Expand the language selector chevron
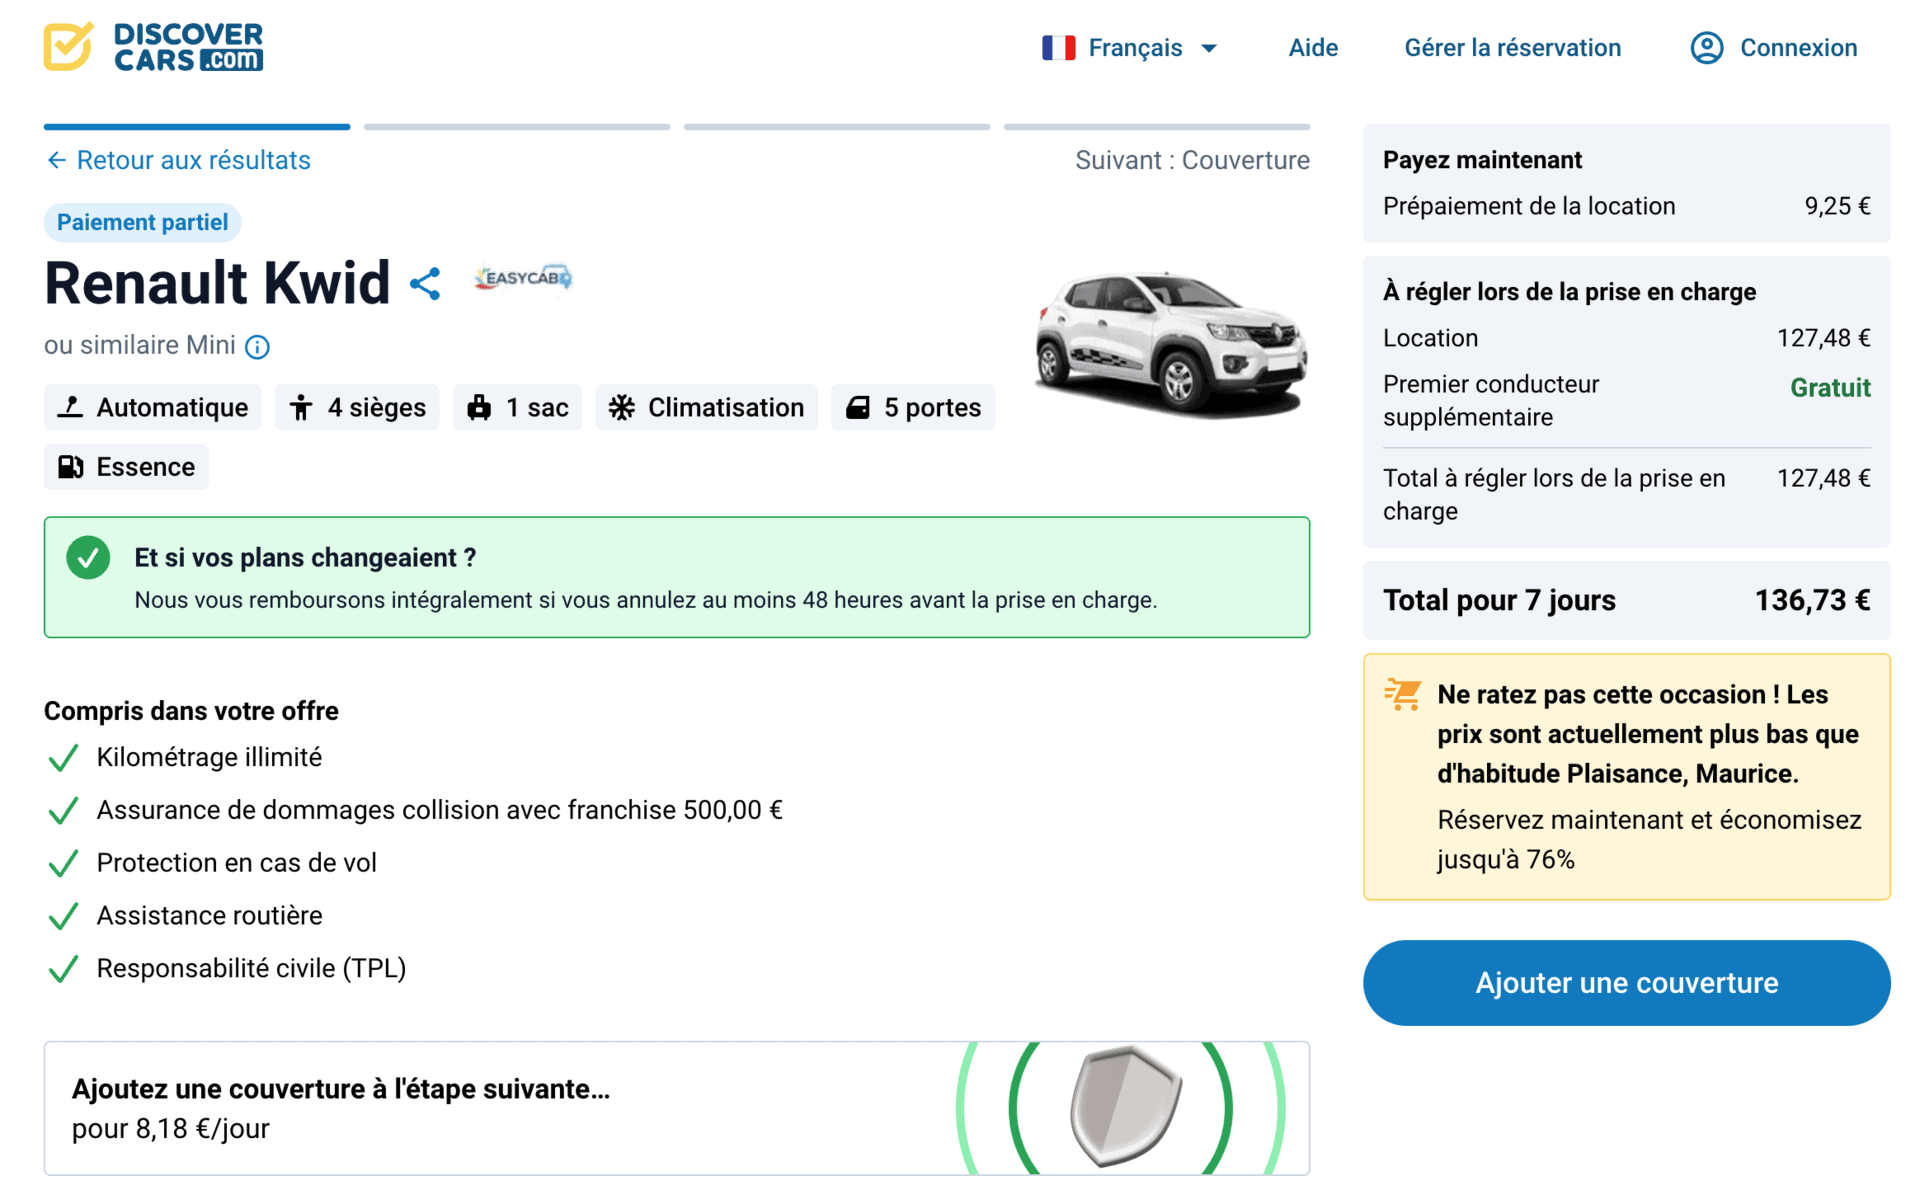 pos(1209,48)
